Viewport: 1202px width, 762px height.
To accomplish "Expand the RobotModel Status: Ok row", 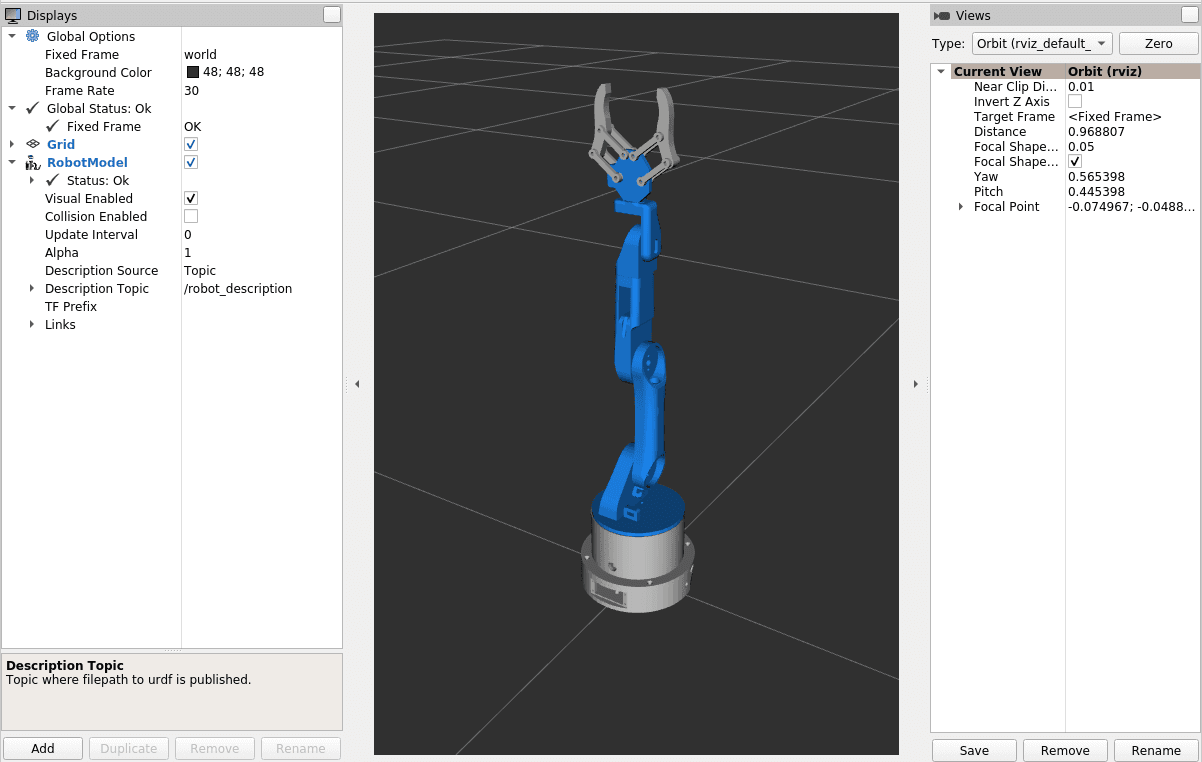I will pos(32,180).
